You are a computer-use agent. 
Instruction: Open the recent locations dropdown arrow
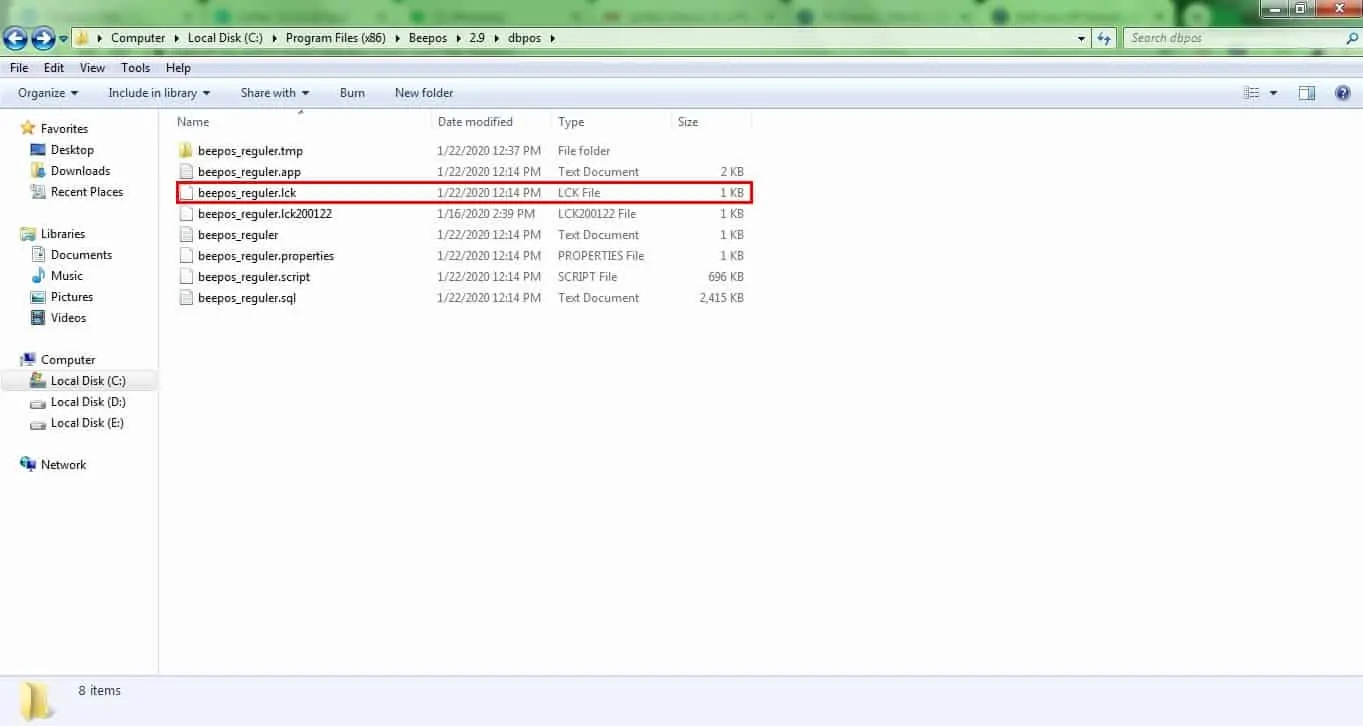[64, 39]
